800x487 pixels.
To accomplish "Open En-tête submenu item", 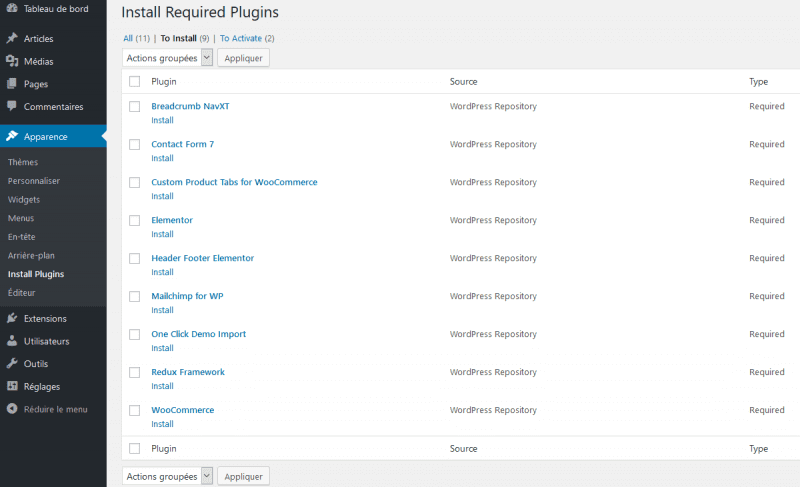I will click(x=21, y=237).
